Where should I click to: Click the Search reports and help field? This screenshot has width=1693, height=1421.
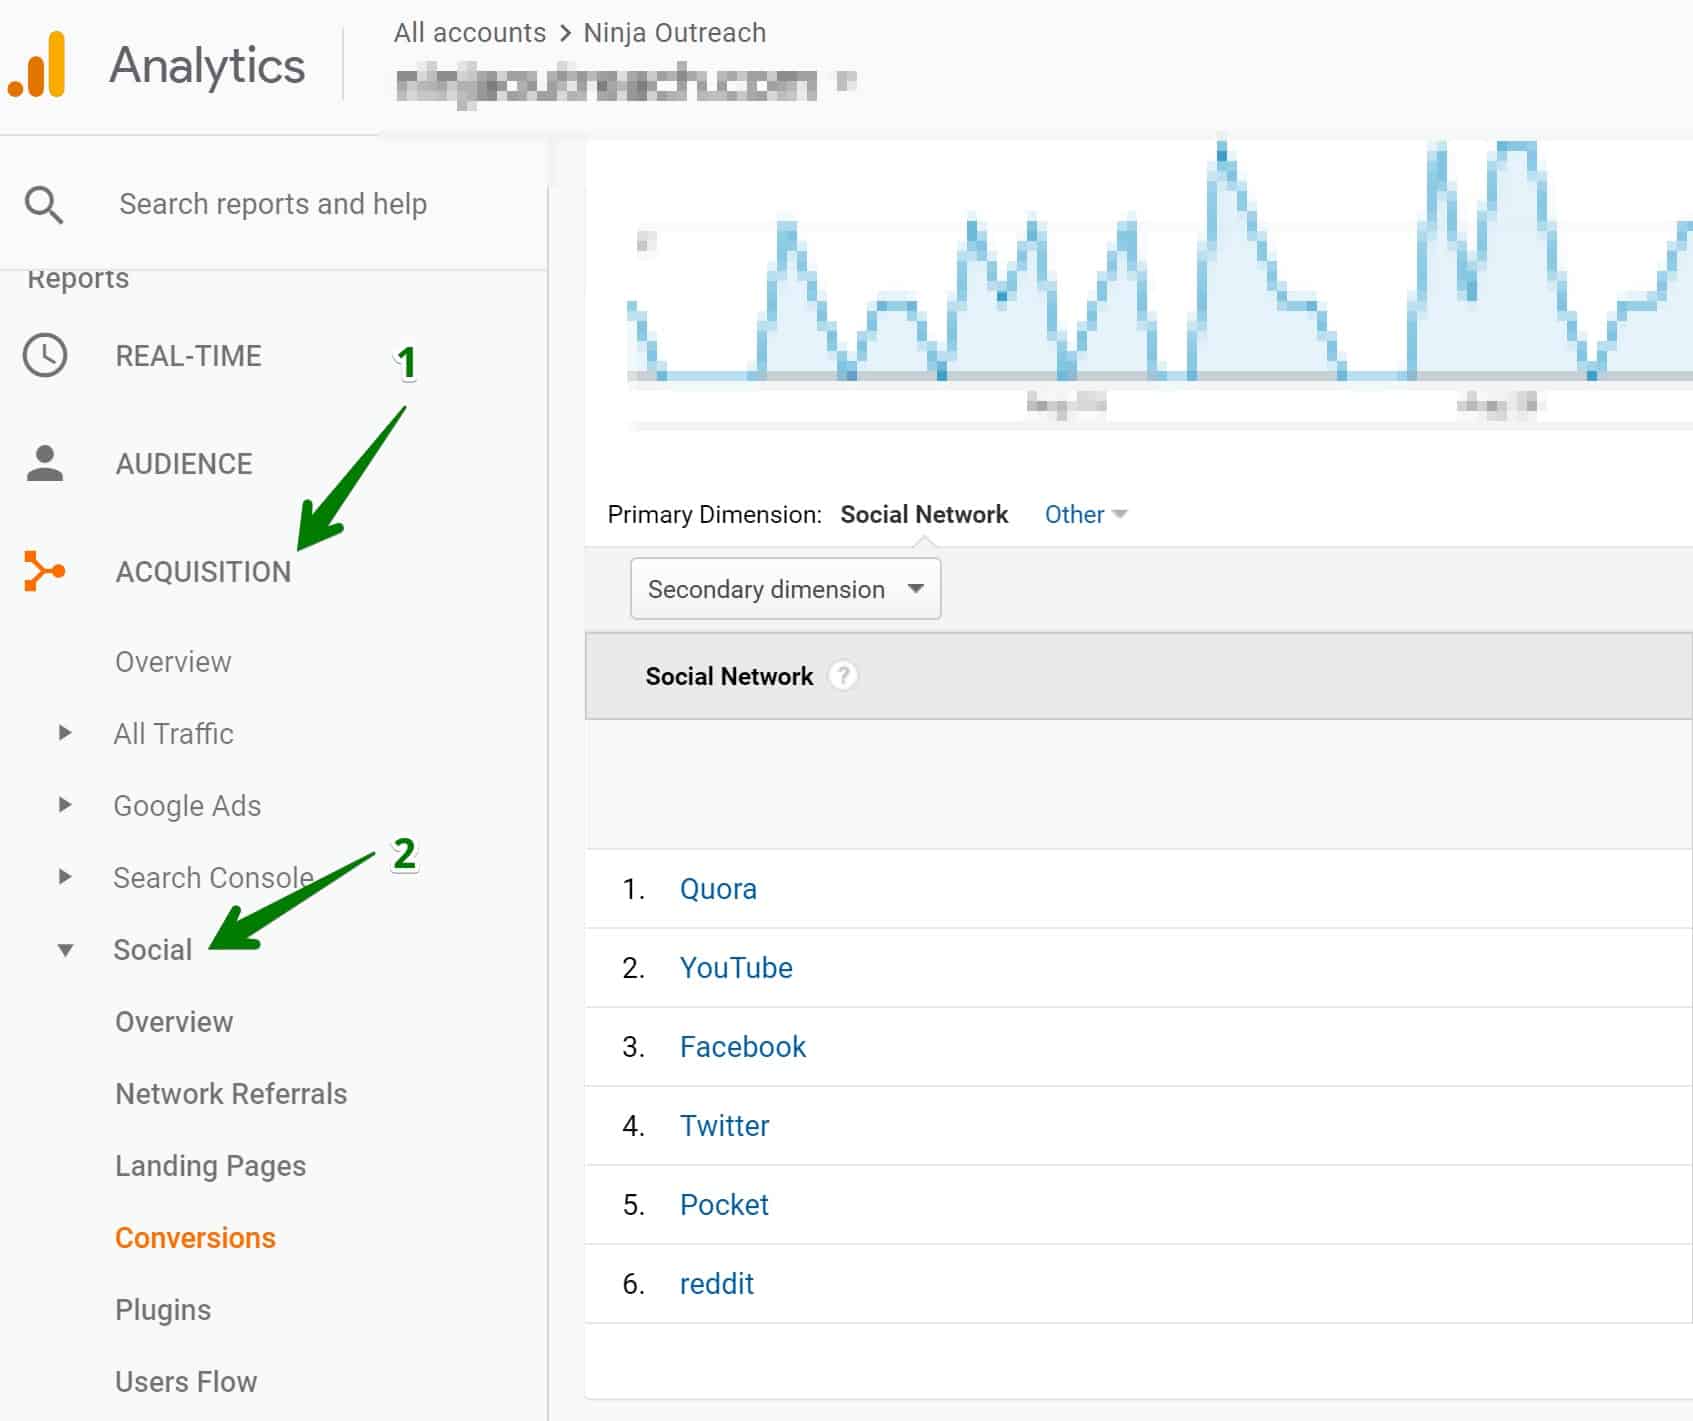click(273, 204)
